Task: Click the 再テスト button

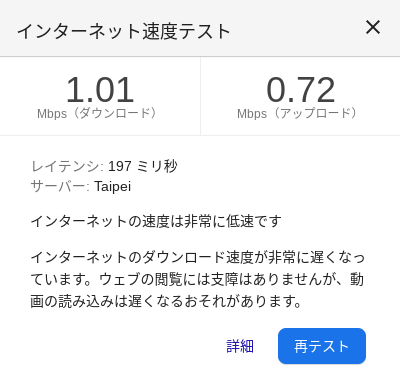Action: click(x=322, y=346)
